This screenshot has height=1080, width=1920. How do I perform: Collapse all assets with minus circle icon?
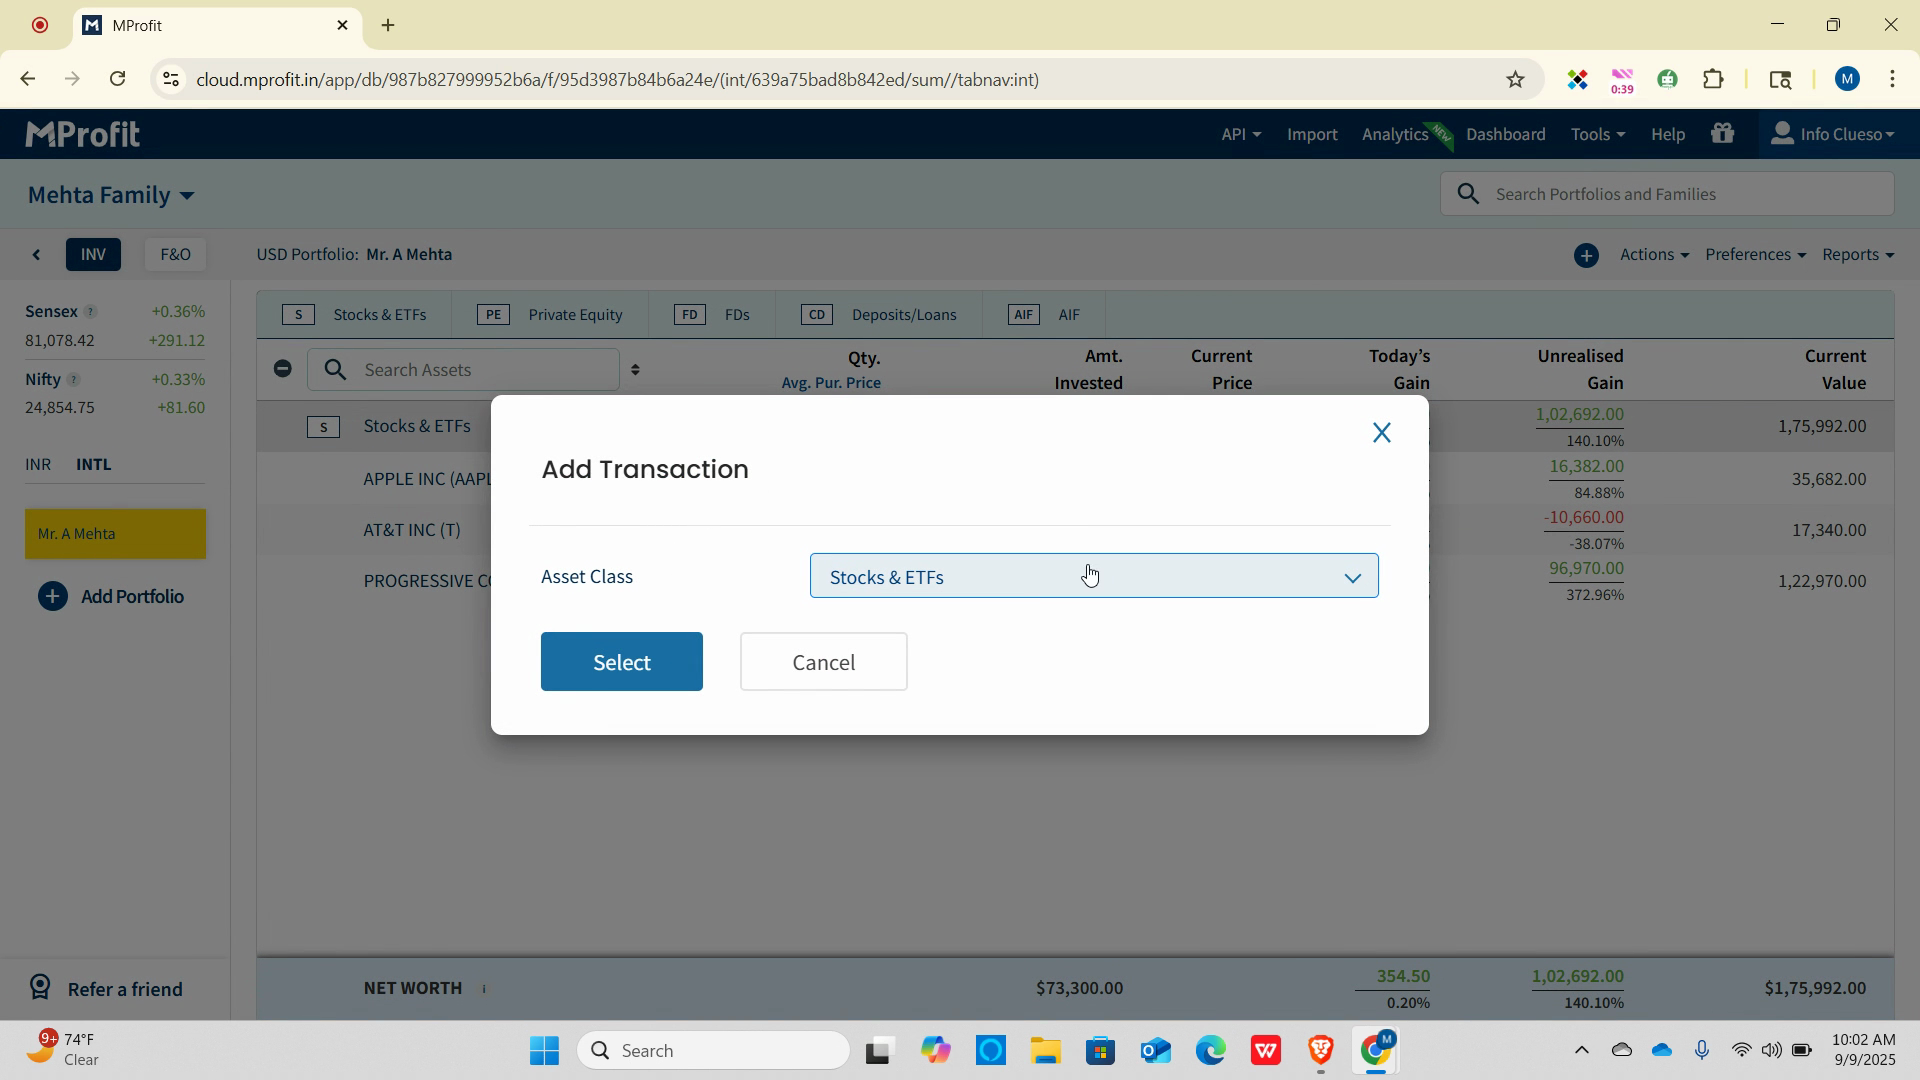pos(283,369)
